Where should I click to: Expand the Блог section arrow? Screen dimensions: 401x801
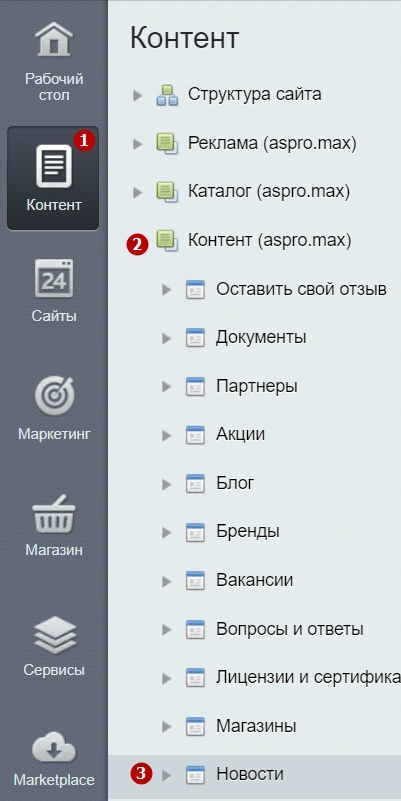[x=167, y=484]
